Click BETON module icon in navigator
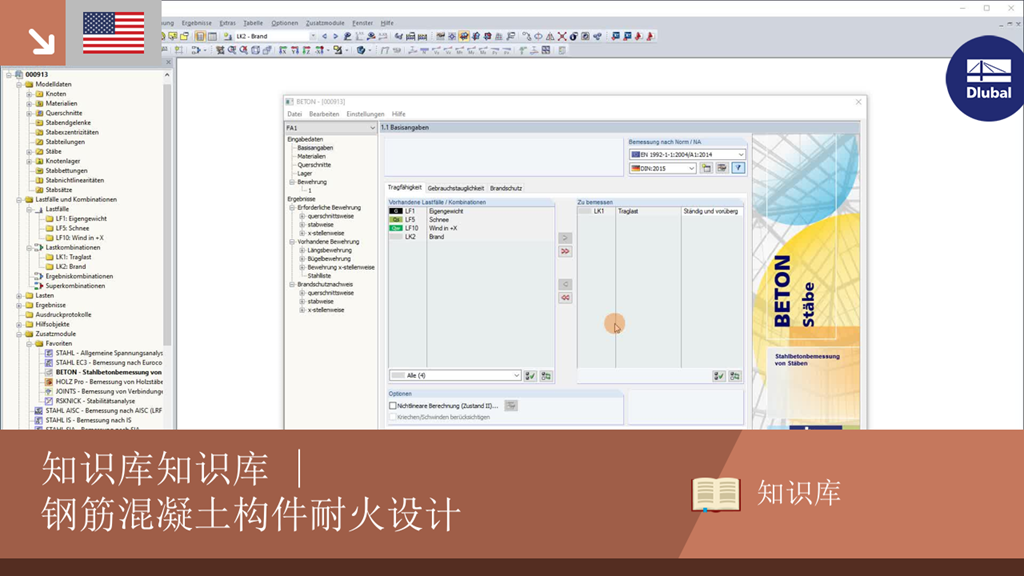The height and width of the screenshot is (576, 1024). point(49,372)
